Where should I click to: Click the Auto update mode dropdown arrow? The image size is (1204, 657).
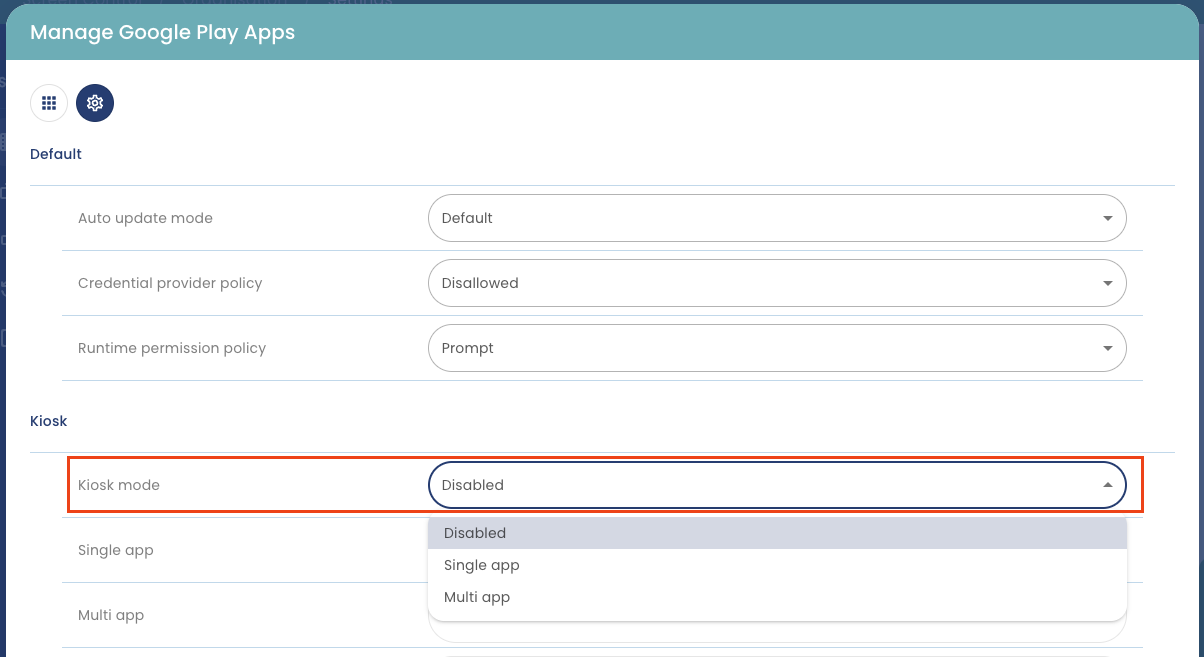point(1107,218)
